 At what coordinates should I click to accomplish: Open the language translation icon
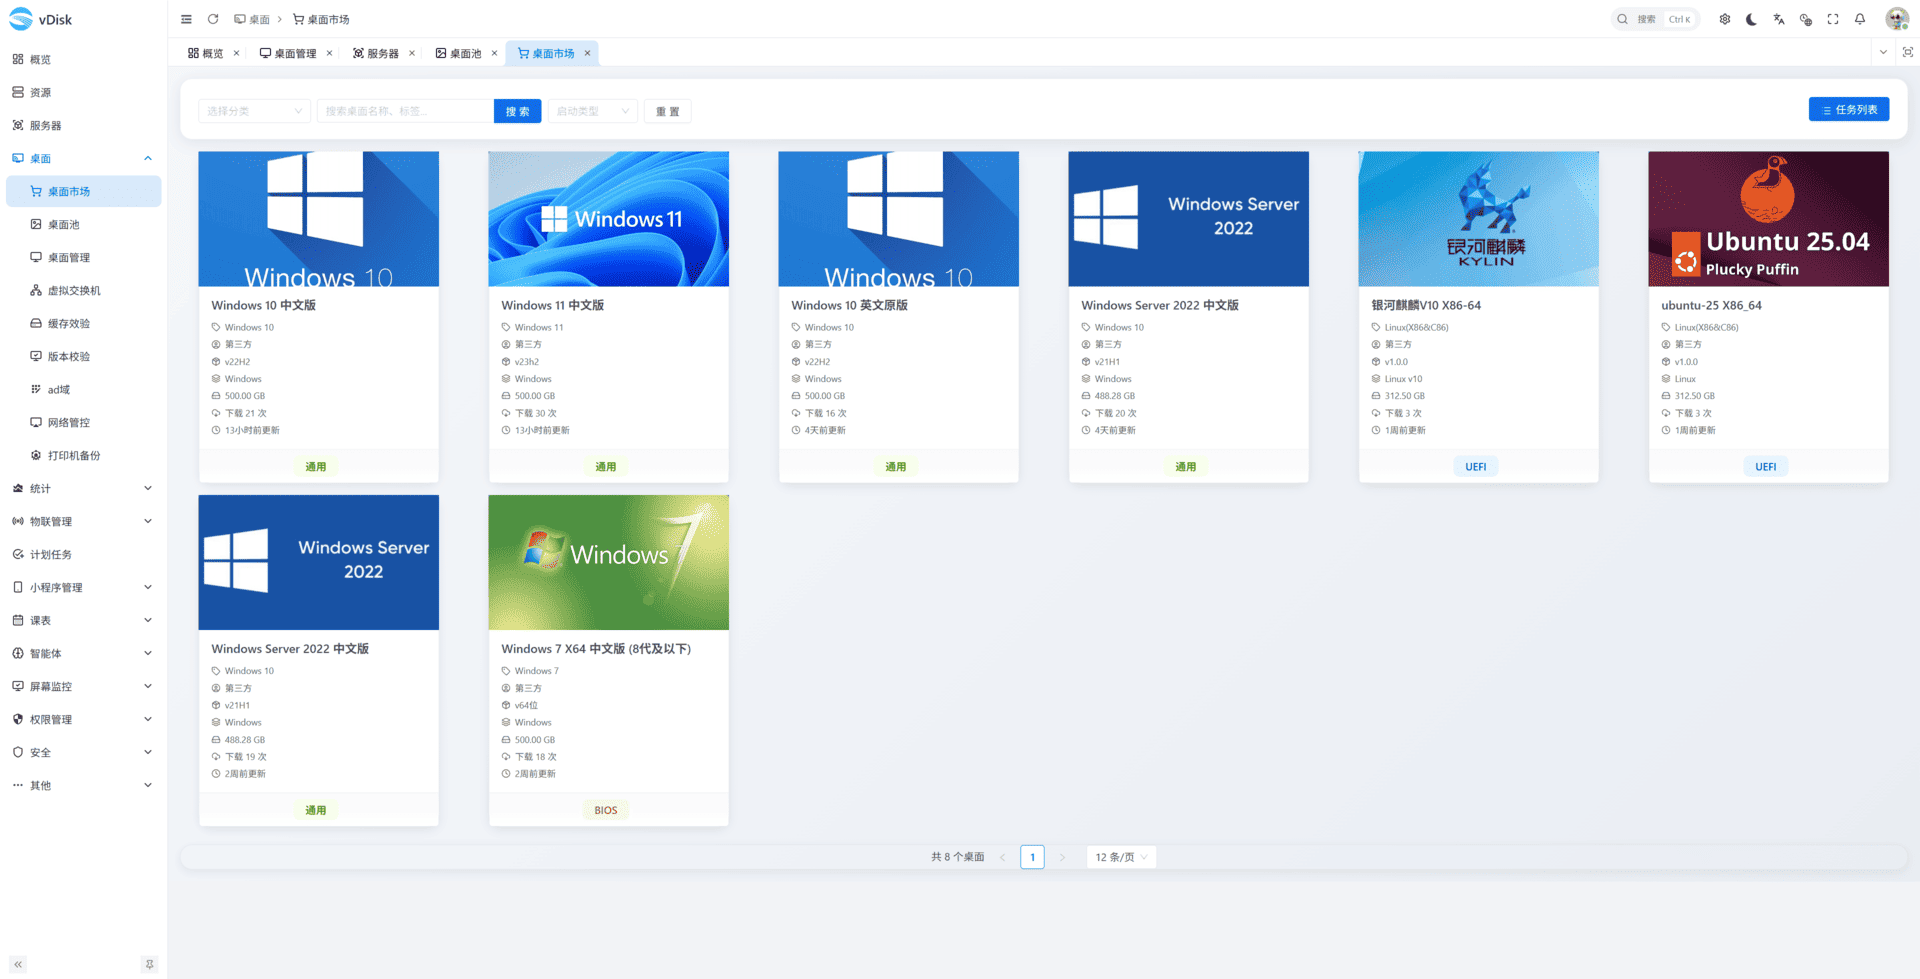(x=1779, y=19)
